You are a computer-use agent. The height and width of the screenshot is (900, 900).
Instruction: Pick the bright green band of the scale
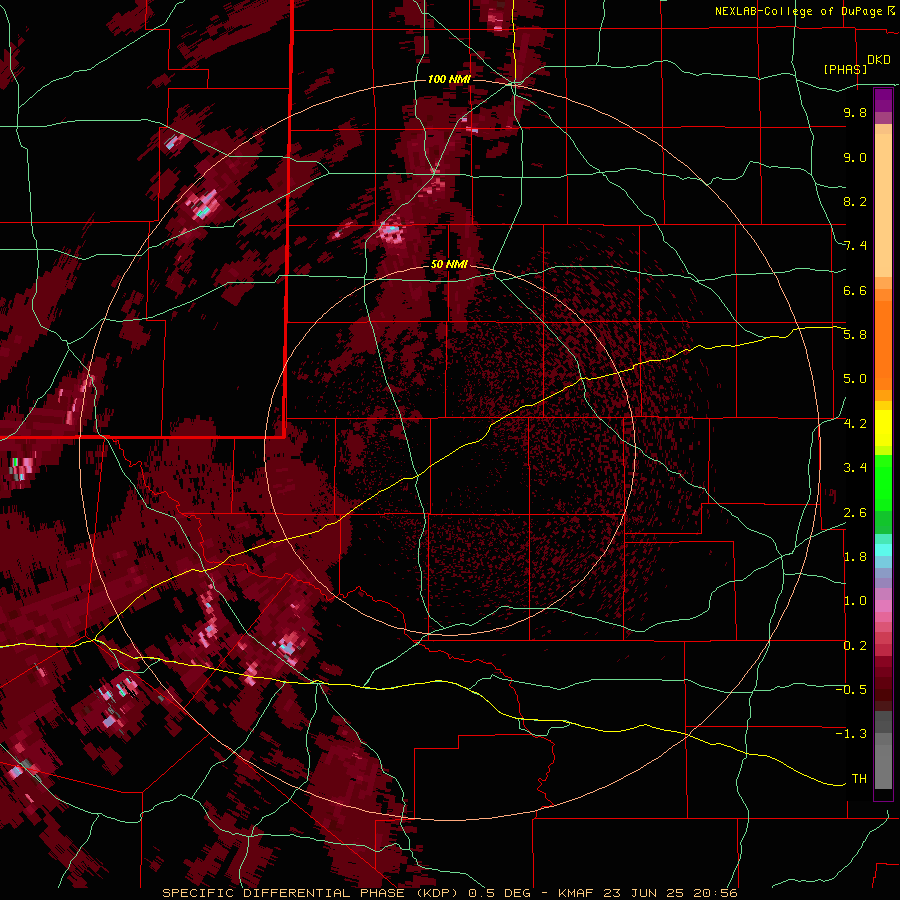[883, 482]
